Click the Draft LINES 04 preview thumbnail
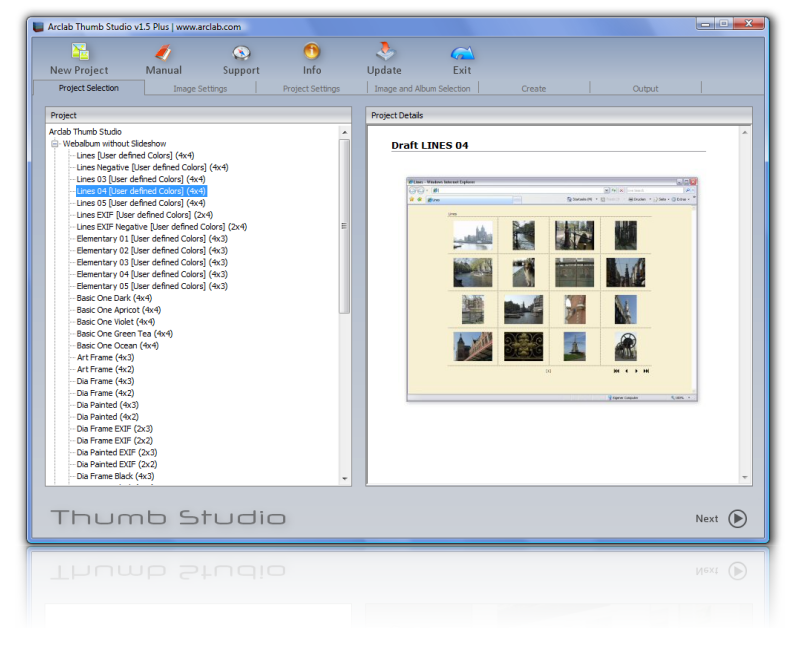800x648 pixels. [x=552, y=289]
